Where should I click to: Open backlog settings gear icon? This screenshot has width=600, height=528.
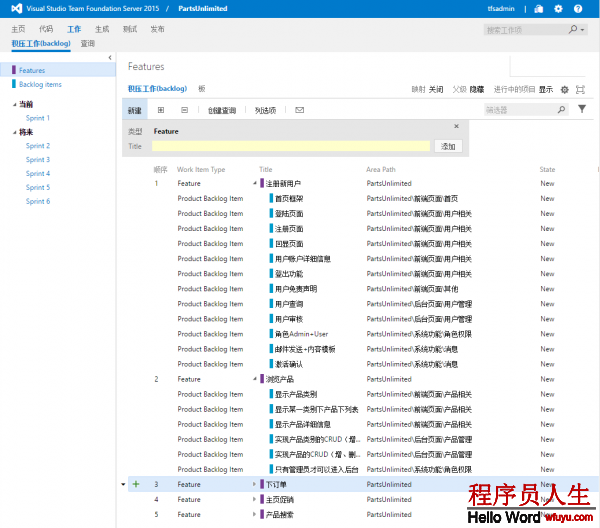(x=564, y=90)
